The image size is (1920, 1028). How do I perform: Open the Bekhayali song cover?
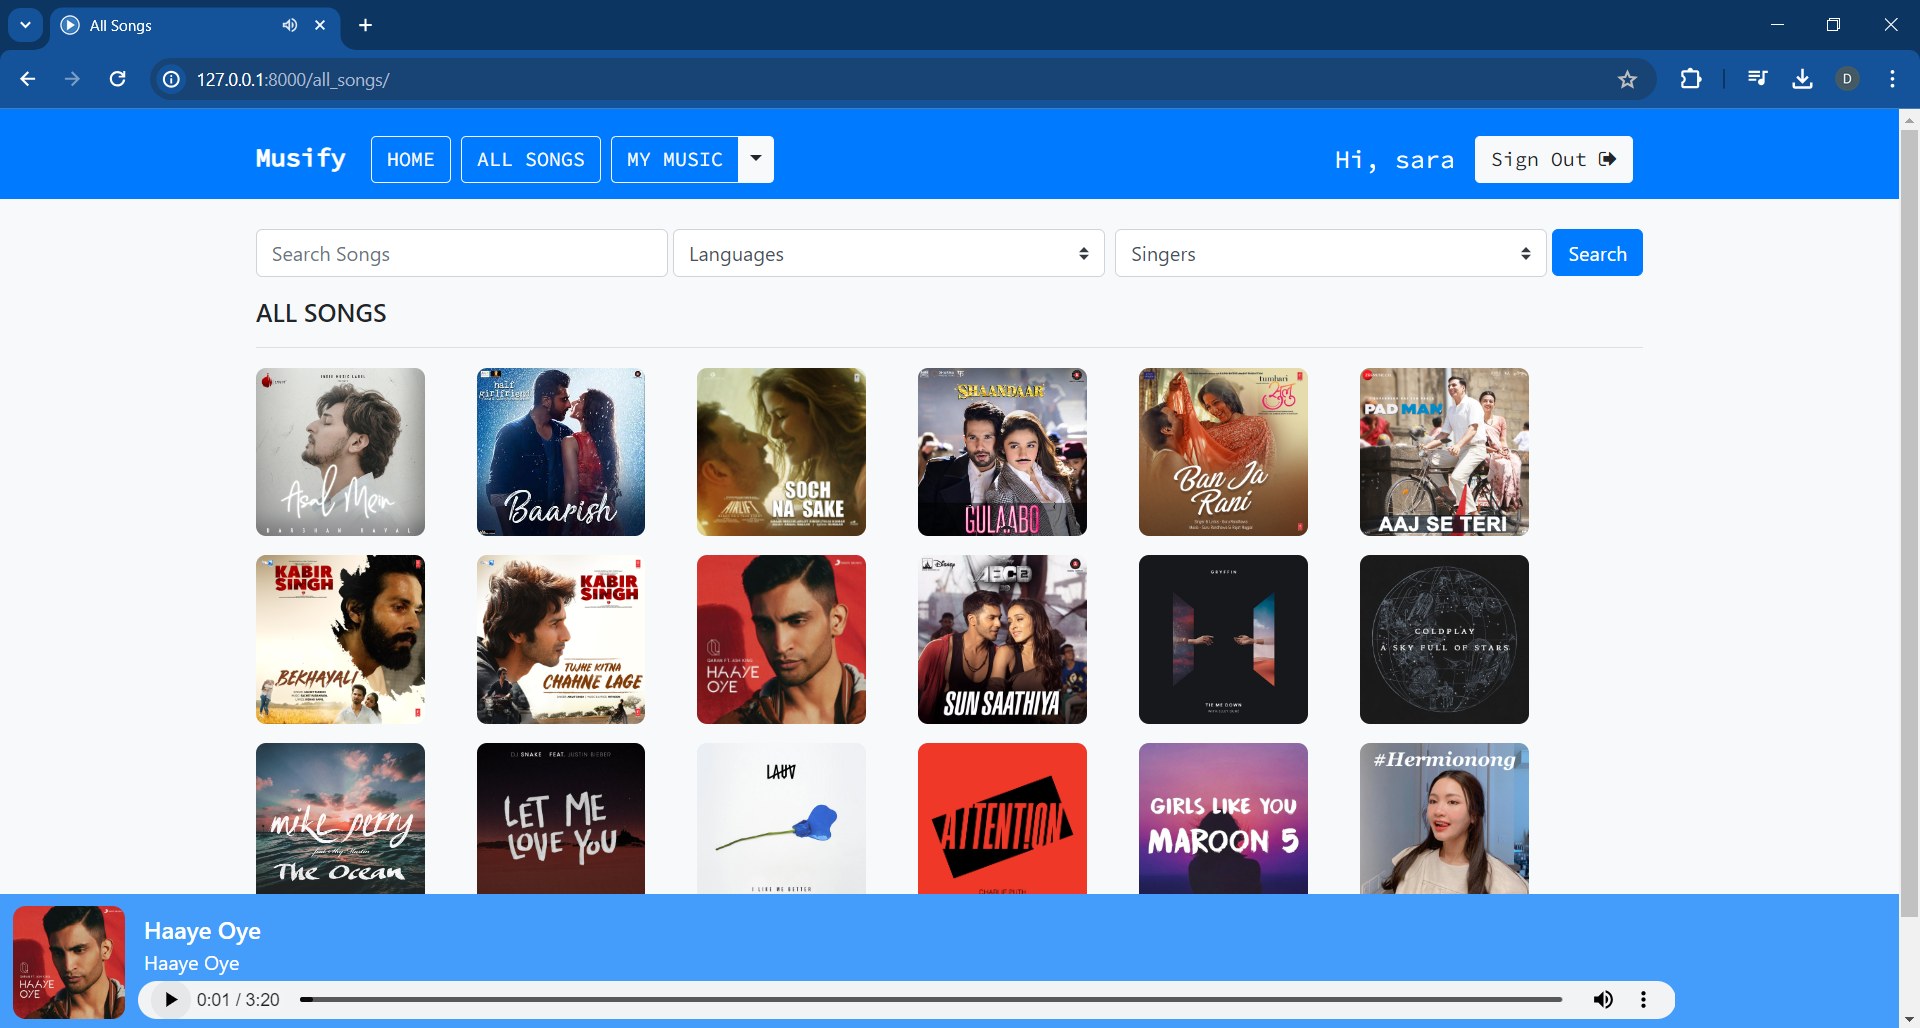pos(340,639)
